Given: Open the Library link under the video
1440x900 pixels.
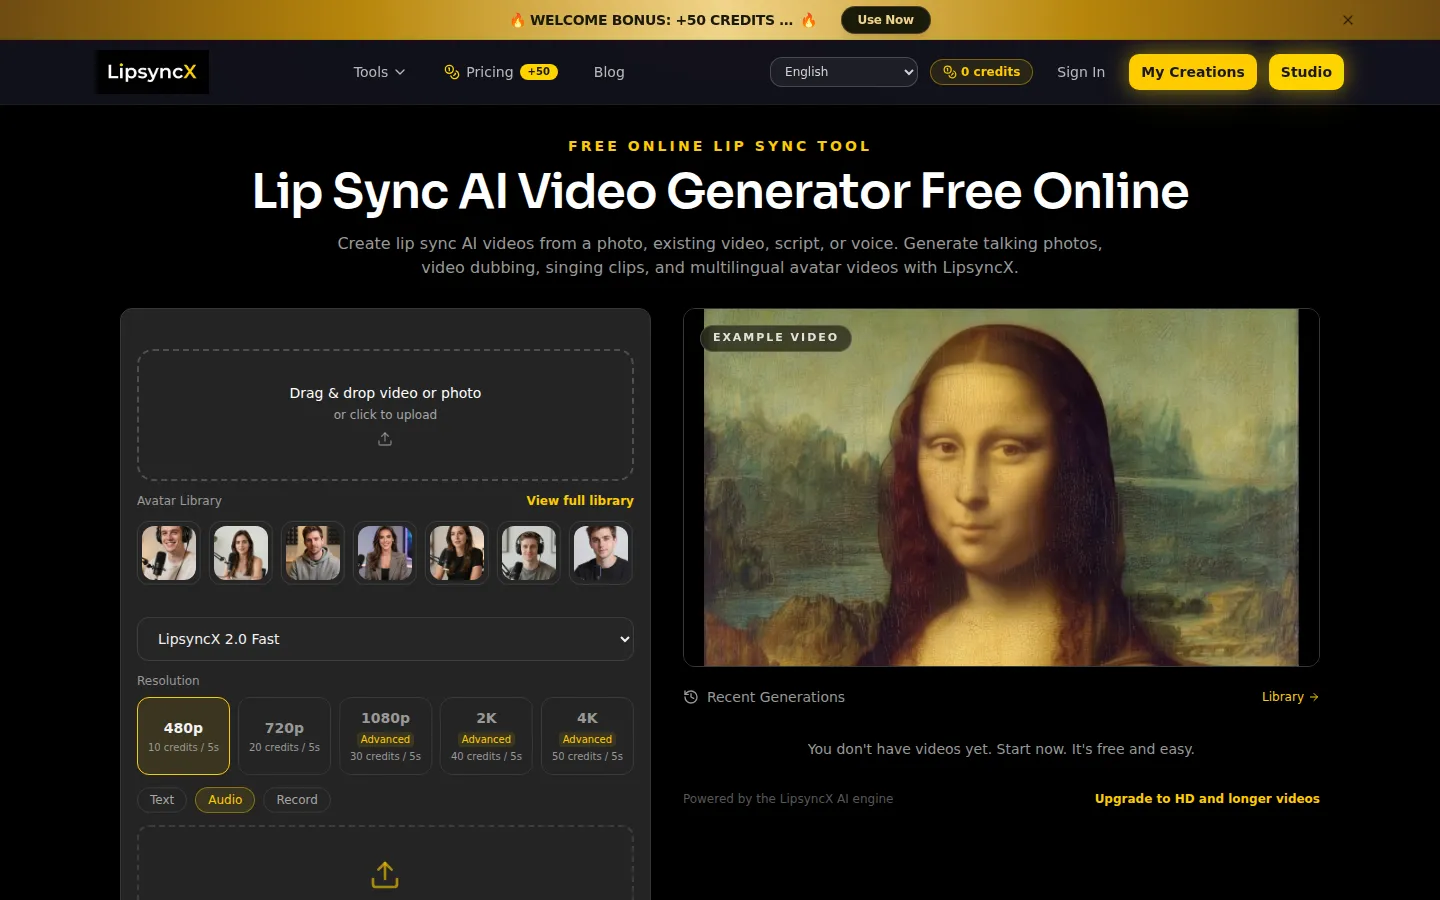Looking at the screenshot, I should (x=1290, y=697).
